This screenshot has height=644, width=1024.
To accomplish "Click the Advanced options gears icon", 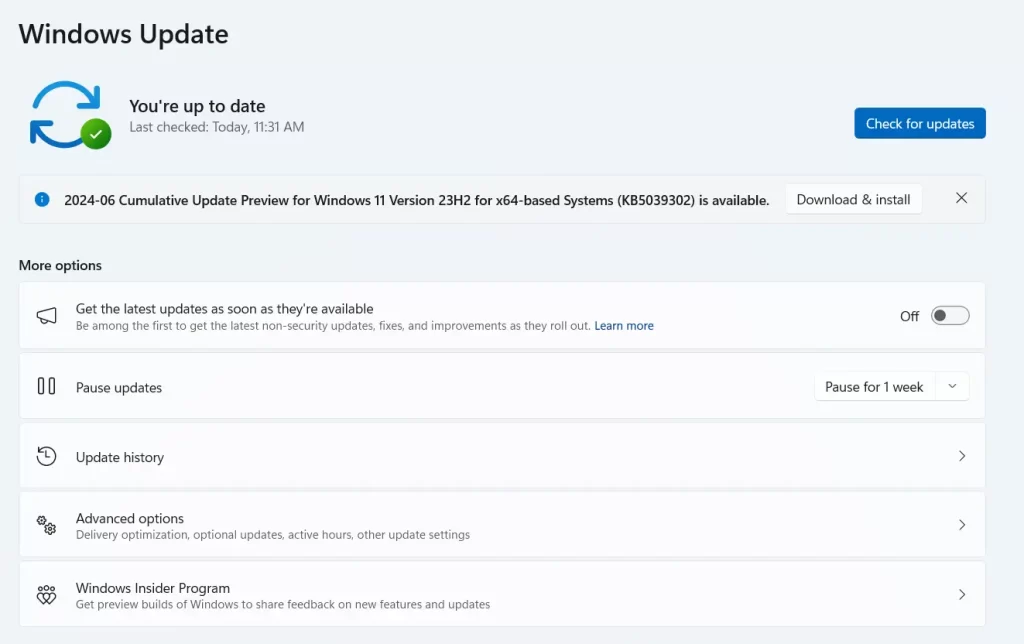I will (46, 525).
